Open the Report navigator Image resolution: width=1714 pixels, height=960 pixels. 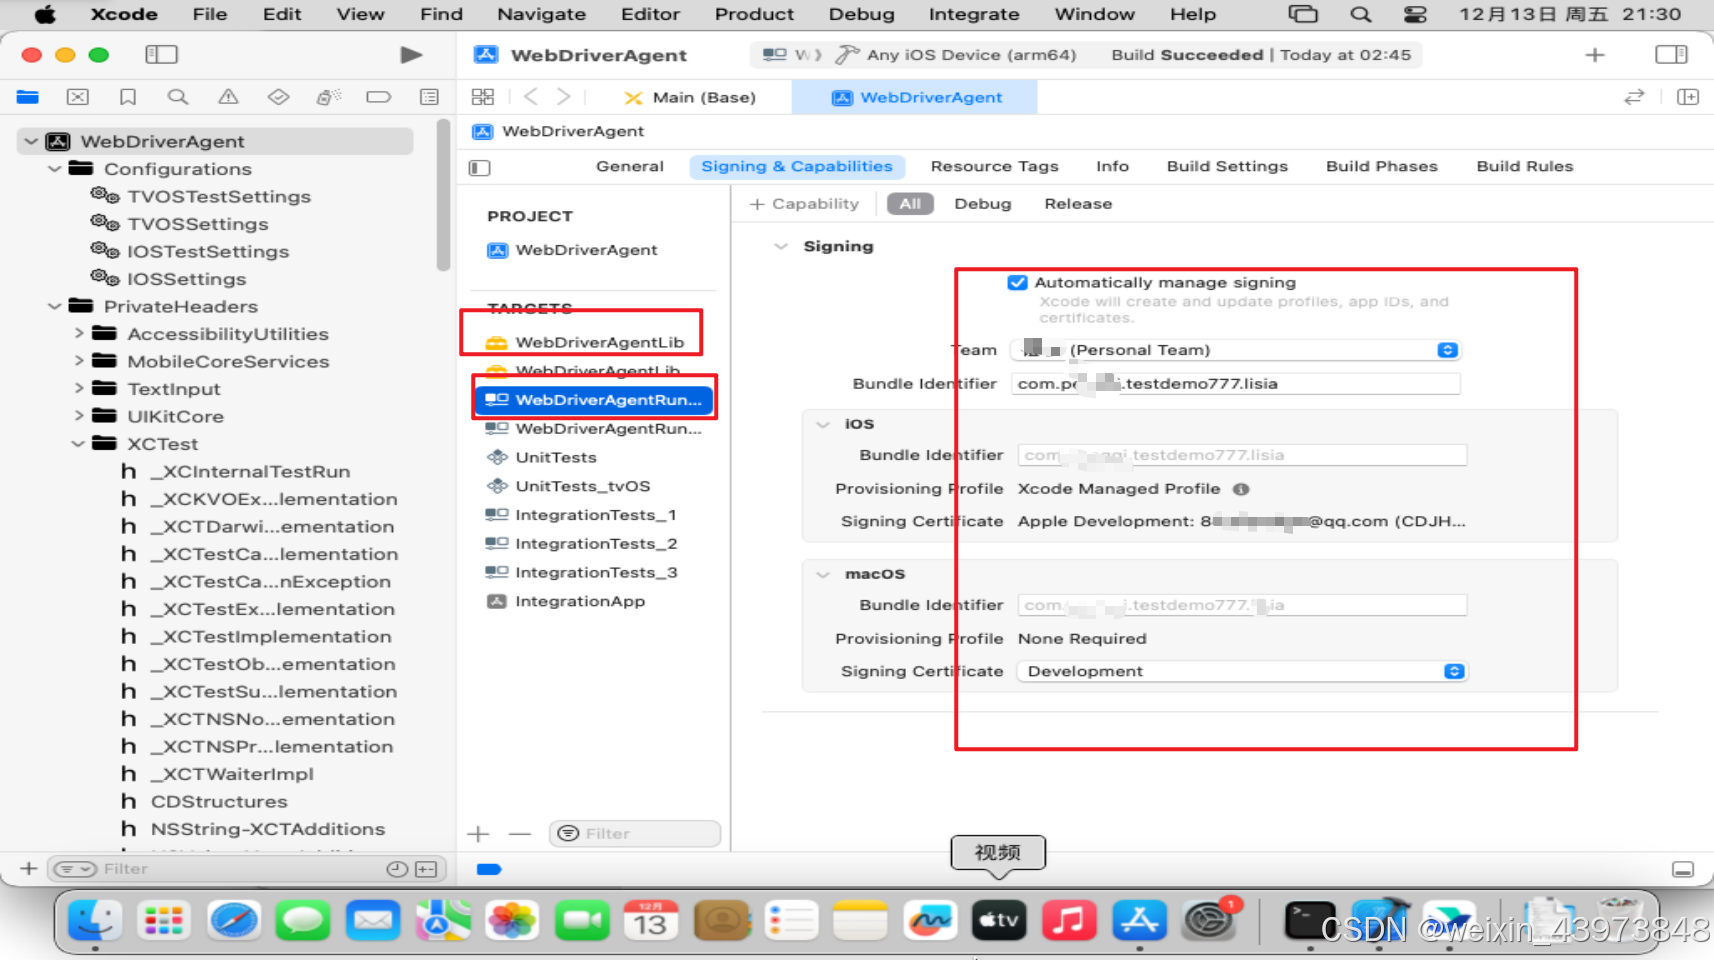tap(429, 97)
